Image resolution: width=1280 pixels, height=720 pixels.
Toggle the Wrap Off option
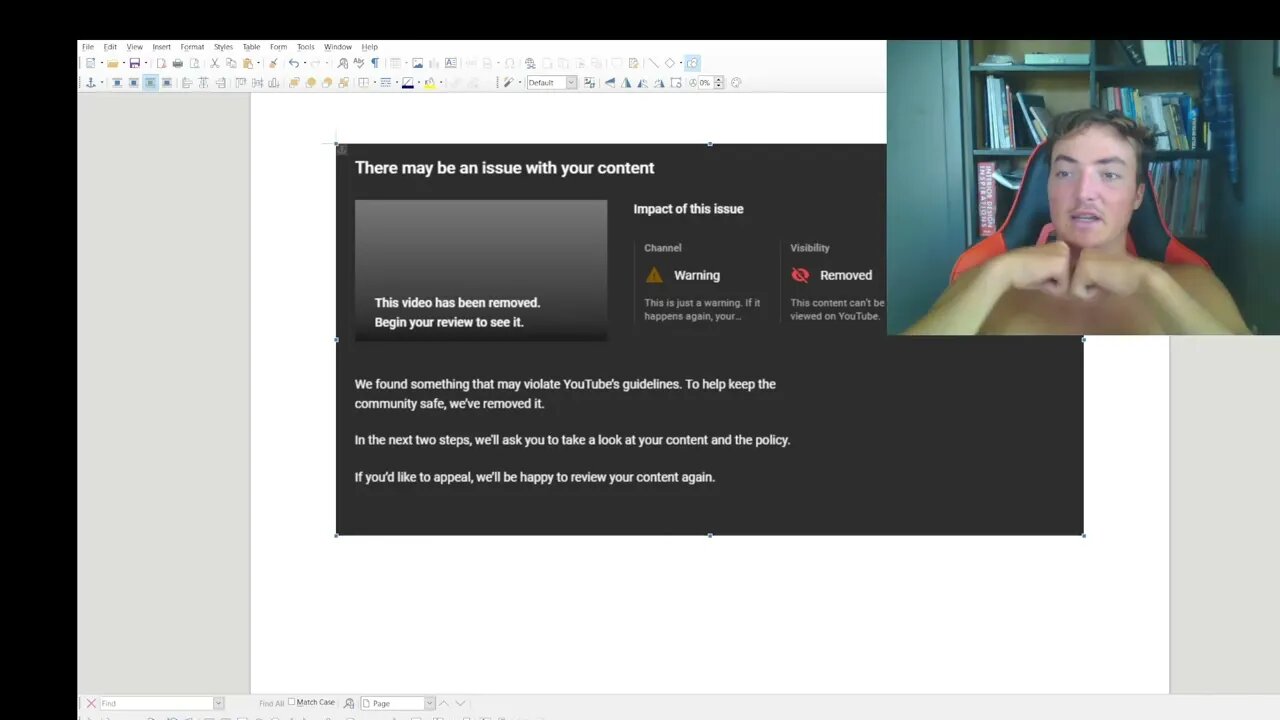pyautogui.click(x=117, y=83)
